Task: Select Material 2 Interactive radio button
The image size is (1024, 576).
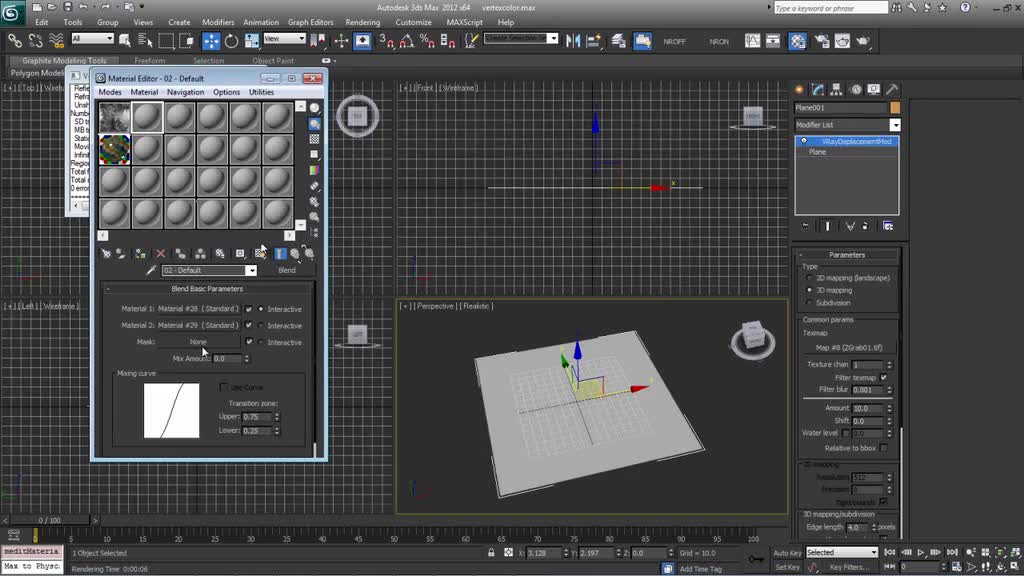Action: [261, 325]
